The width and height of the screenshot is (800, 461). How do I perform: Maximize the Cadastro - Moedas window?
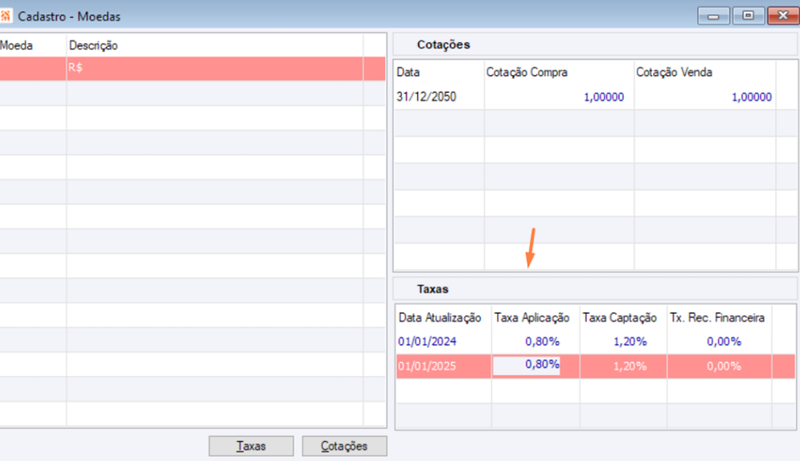point(748,16)
